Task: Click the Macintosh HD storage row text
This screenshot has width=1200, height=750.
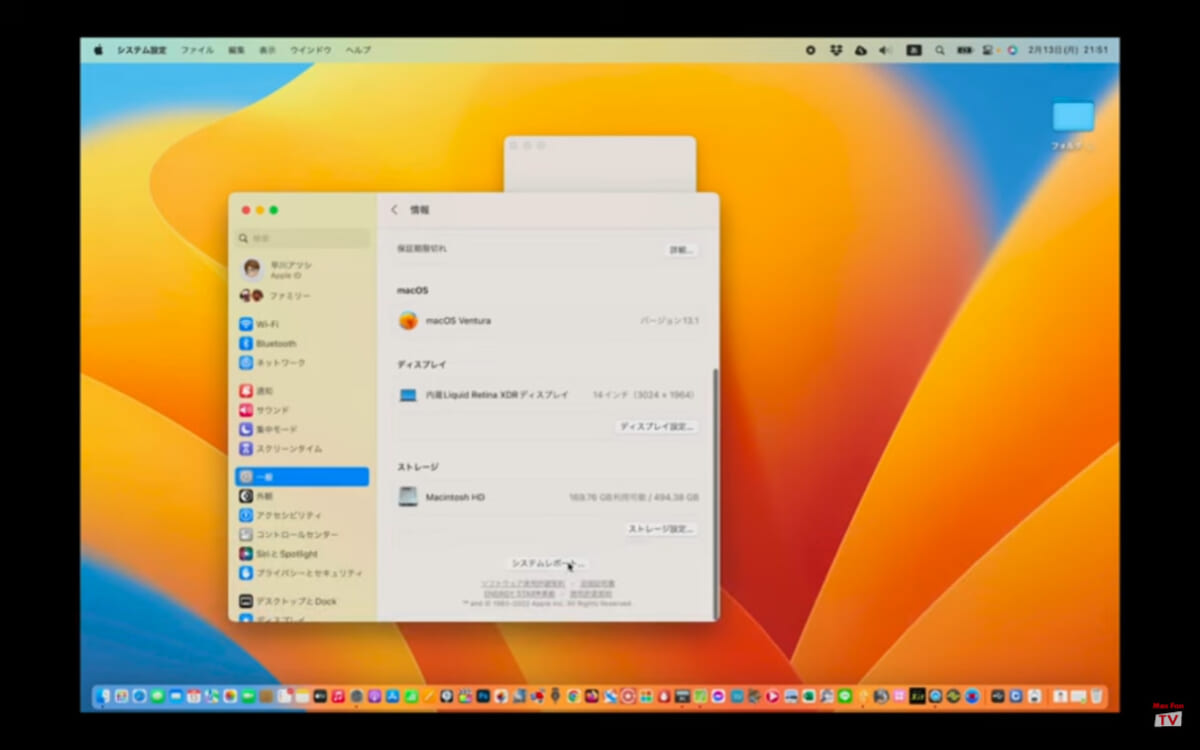Action: click(455, 497)
